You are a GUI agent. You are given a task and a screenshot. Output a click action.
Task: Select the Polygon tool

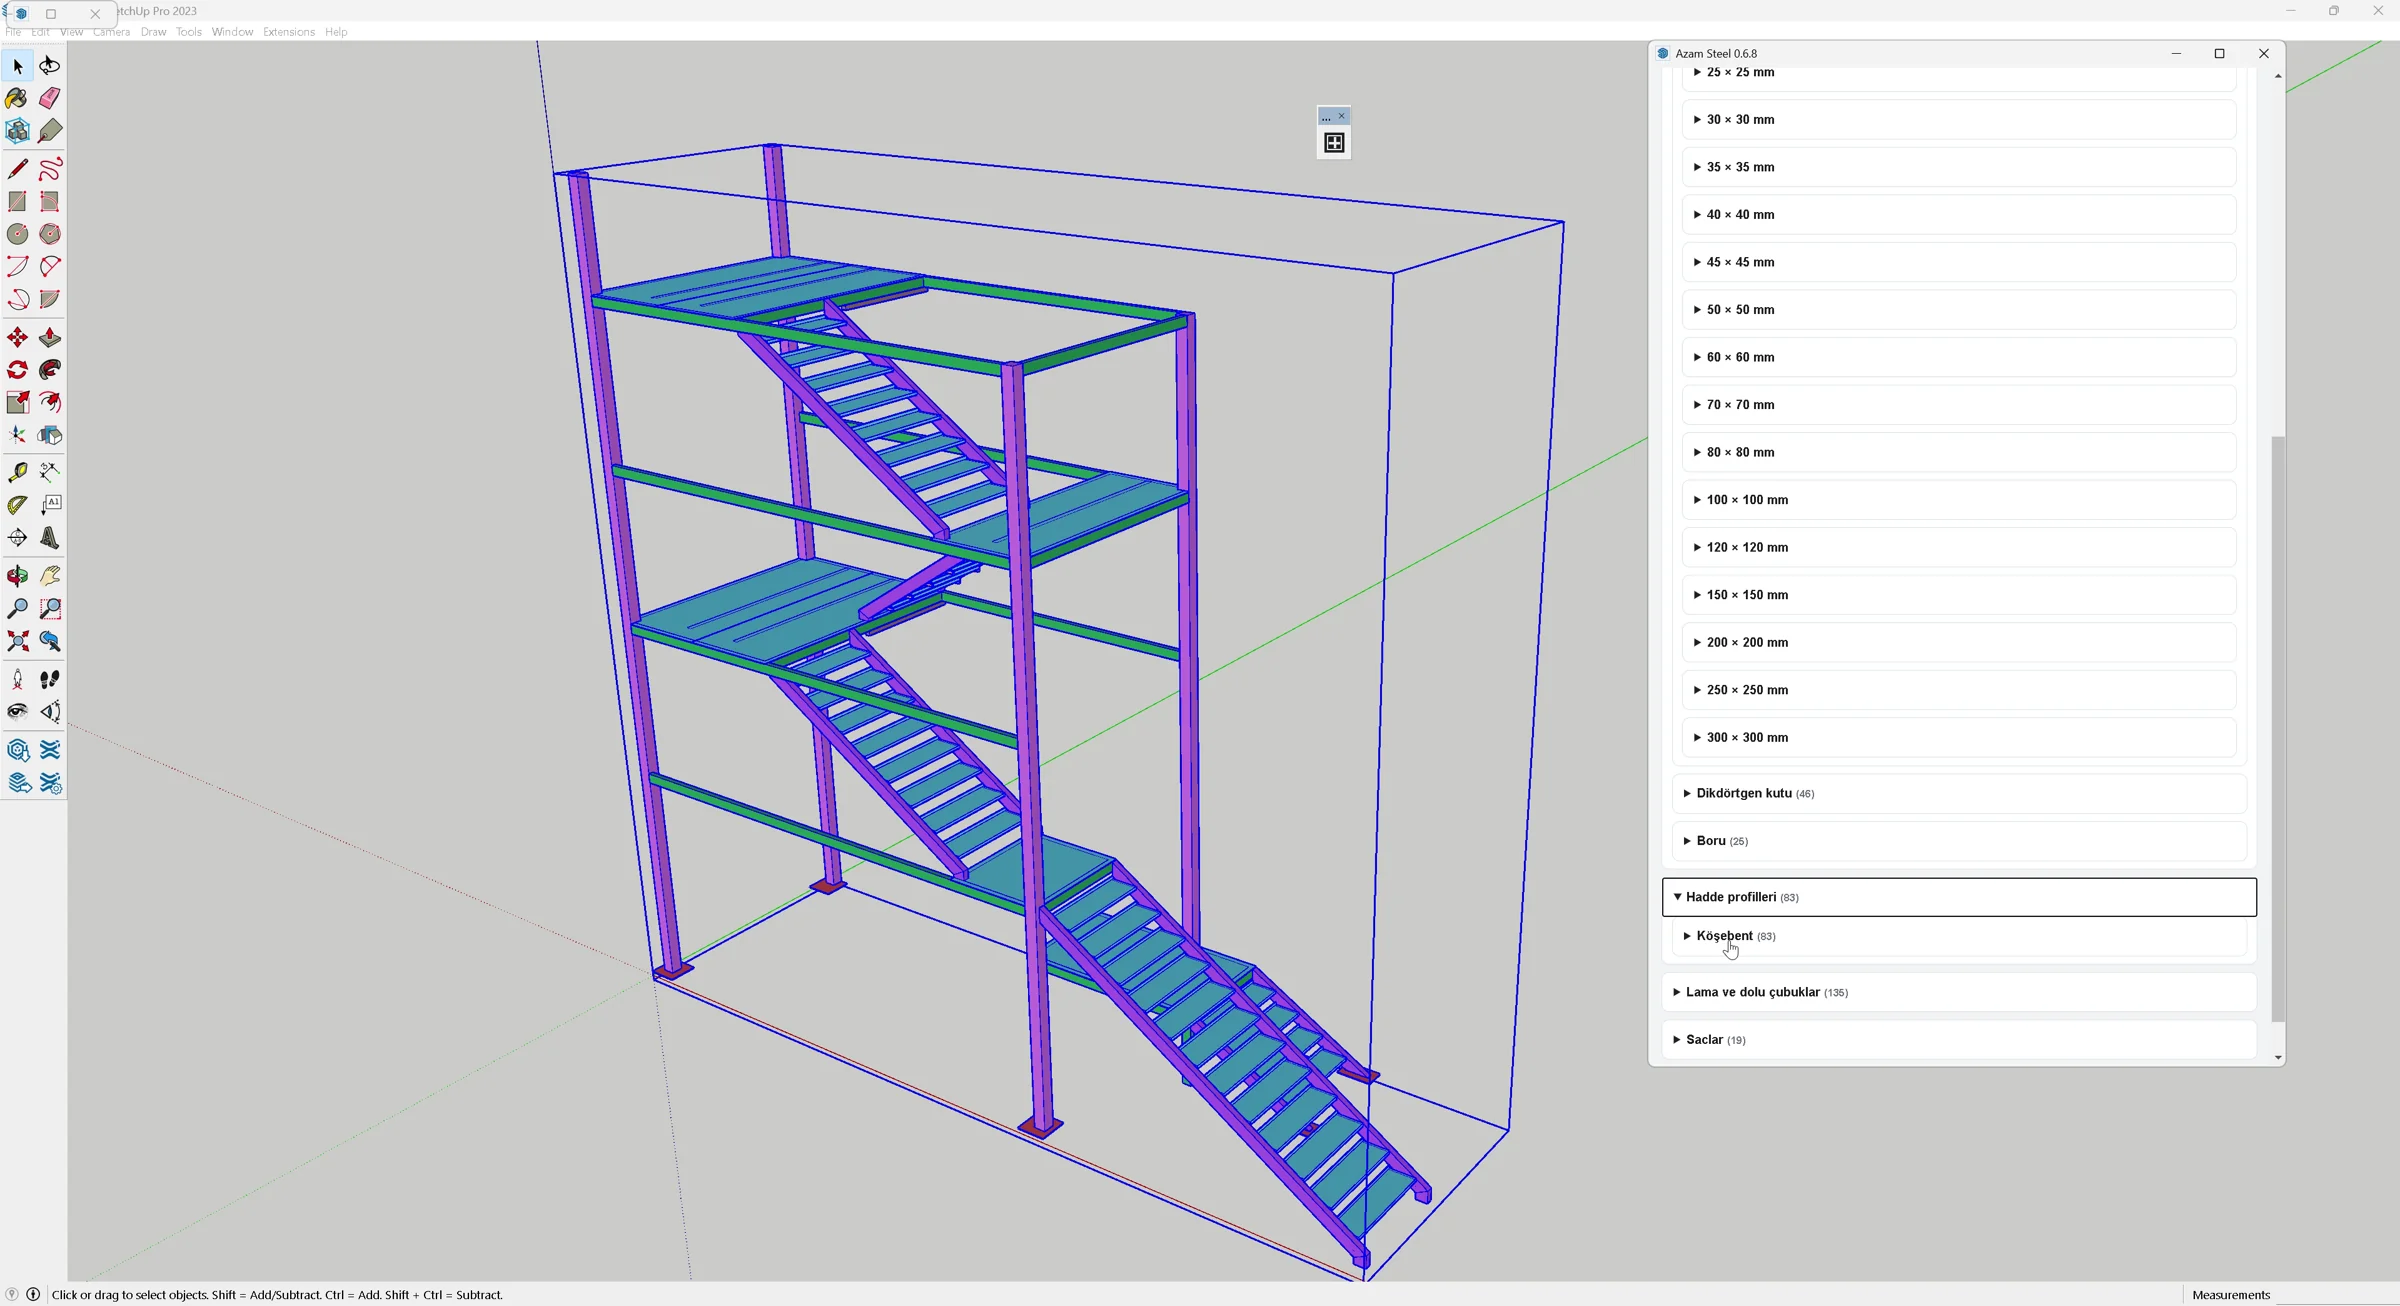click(50, 234)
